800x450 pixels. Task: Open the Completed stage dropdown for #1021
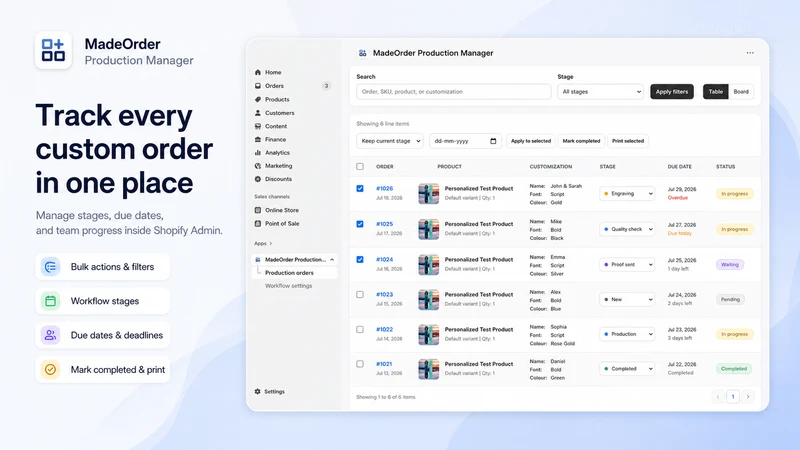click(x=627, y=368)
